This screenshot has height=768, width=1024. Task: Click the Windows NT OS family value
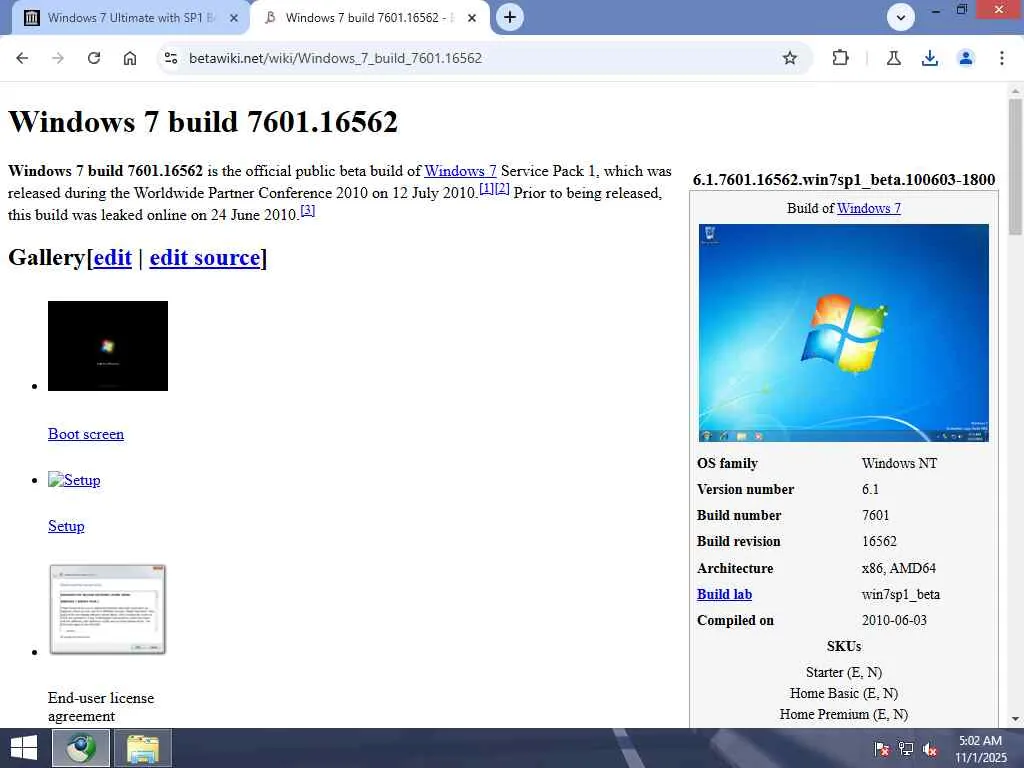pos(899,463)
